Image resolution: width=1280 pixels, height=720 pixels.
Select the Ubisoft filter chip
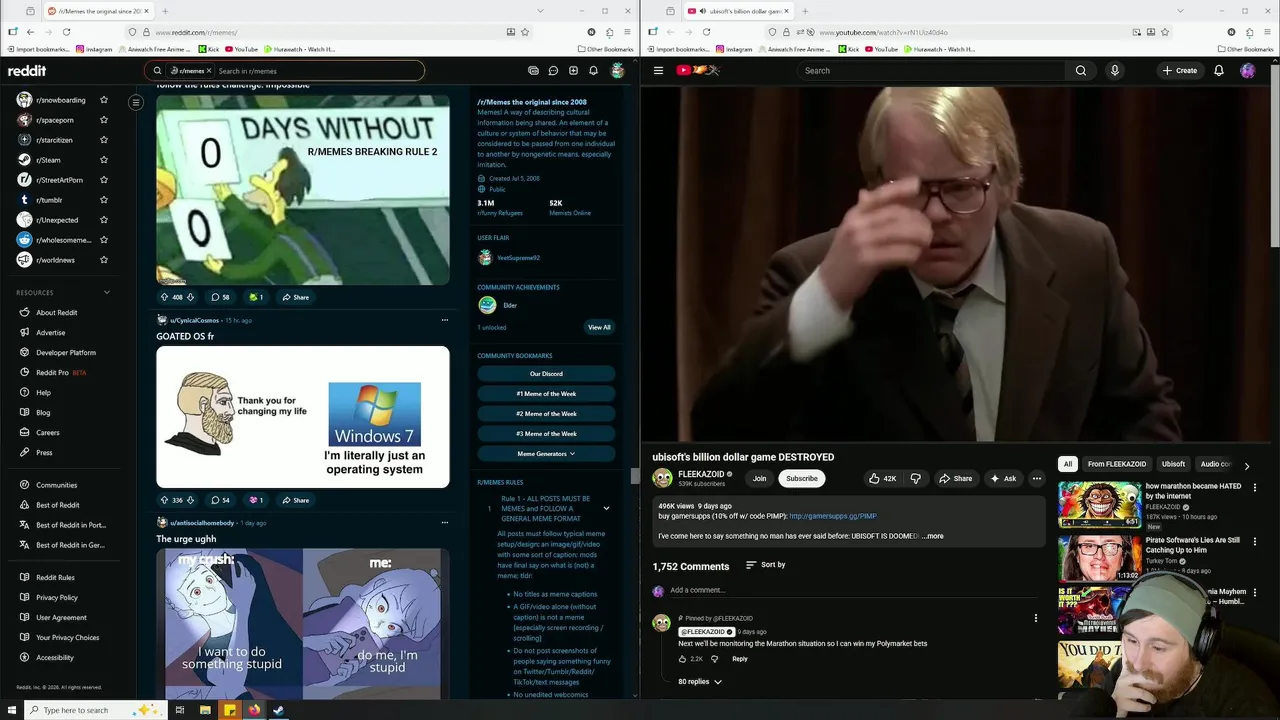click(x=1173, y=464)
